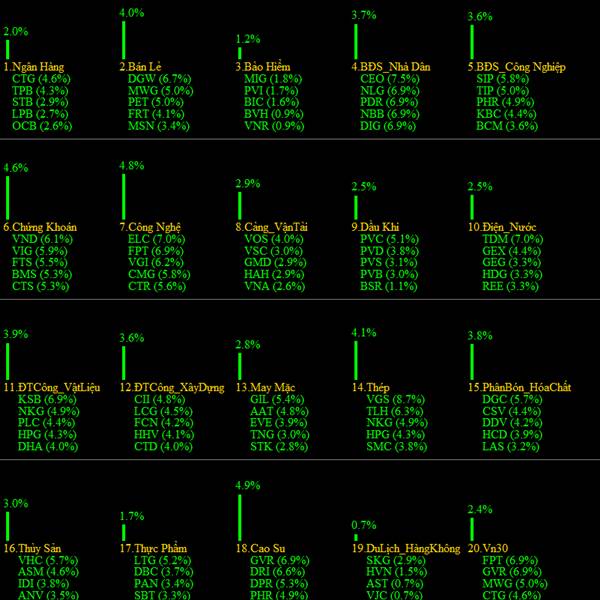The image size is (600, 600).
Task: Select the GMD (2.9%) entry
Action: 276,262
